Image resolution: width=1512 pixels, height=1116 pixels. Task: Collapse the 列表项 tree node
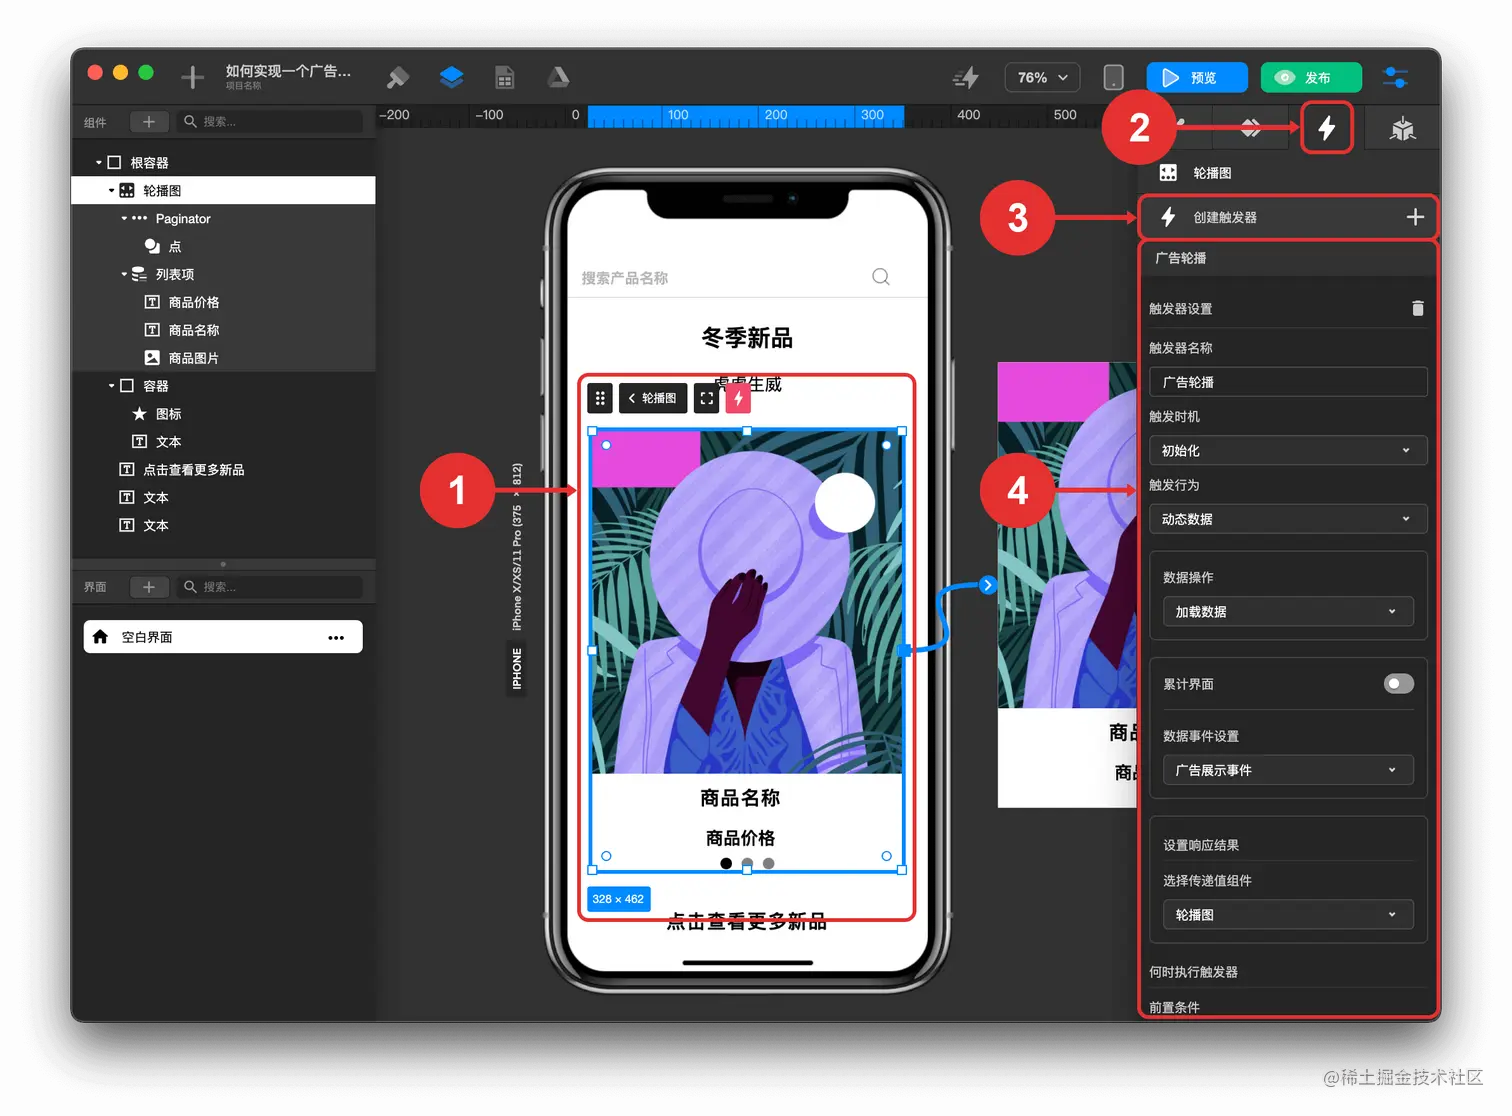[124, 274]
